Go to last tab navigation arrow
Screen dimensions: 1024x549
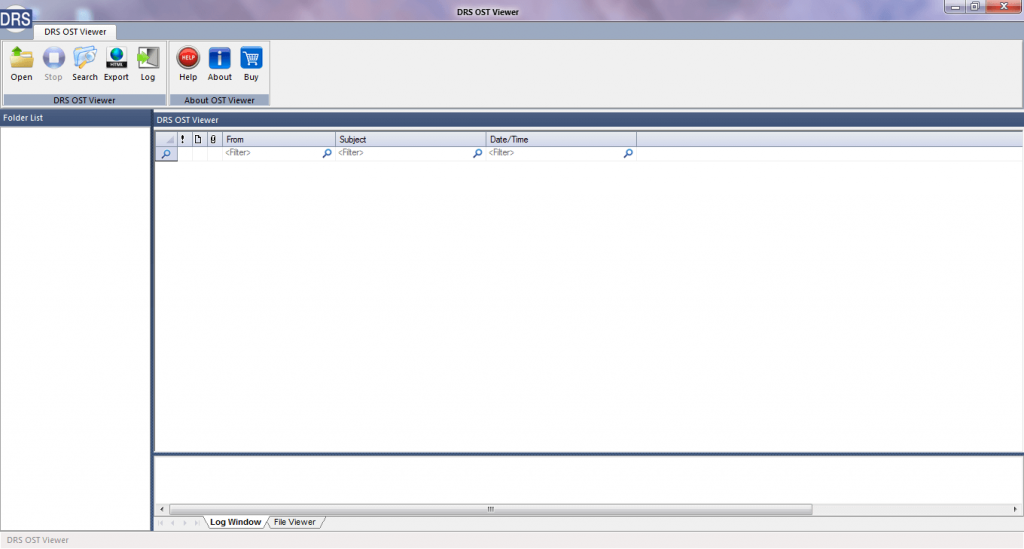tap(197, 523)
